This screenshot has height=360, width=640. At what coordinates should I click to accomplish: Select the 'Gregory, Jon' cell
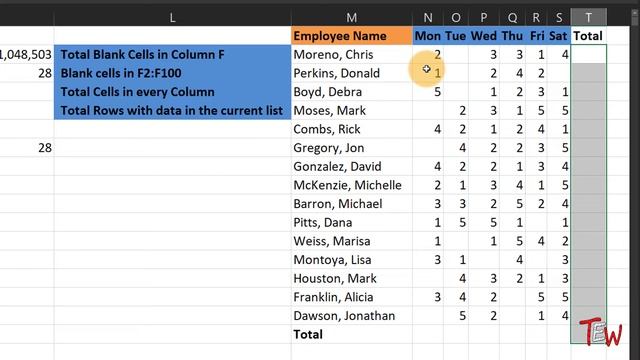(x=351, y=148)
